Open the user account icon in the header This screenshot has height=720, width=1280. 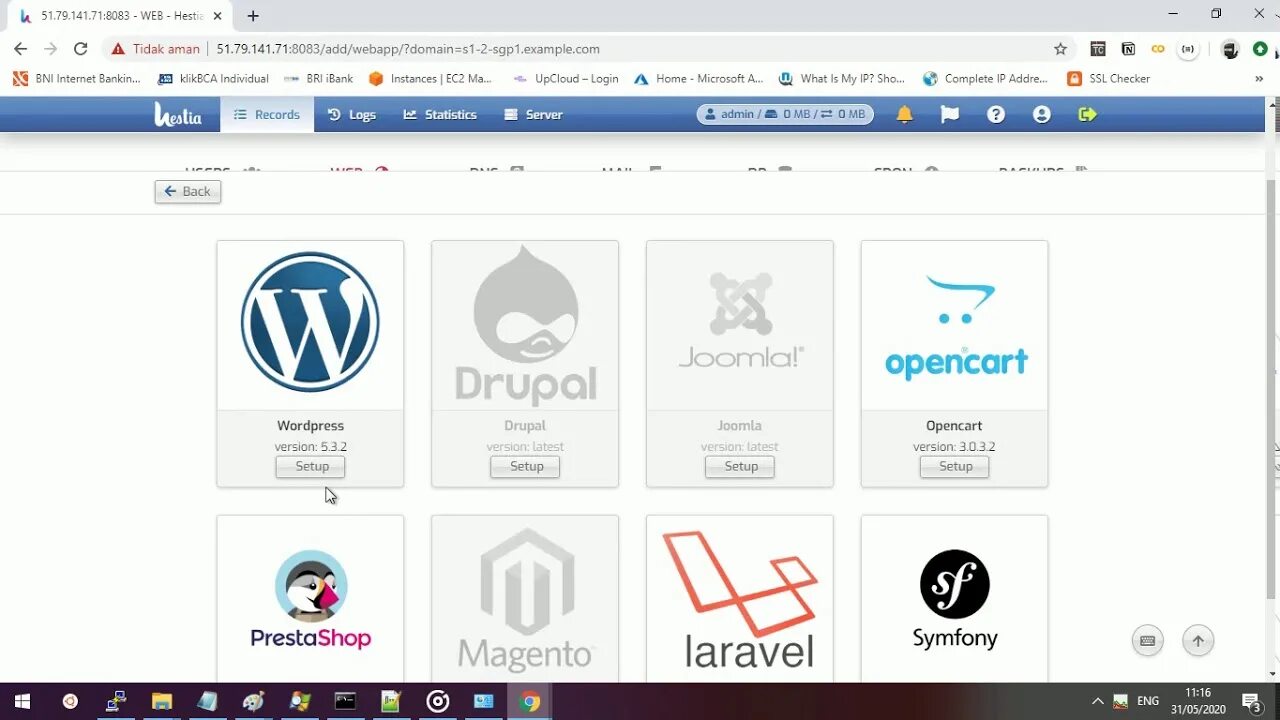1041,114
